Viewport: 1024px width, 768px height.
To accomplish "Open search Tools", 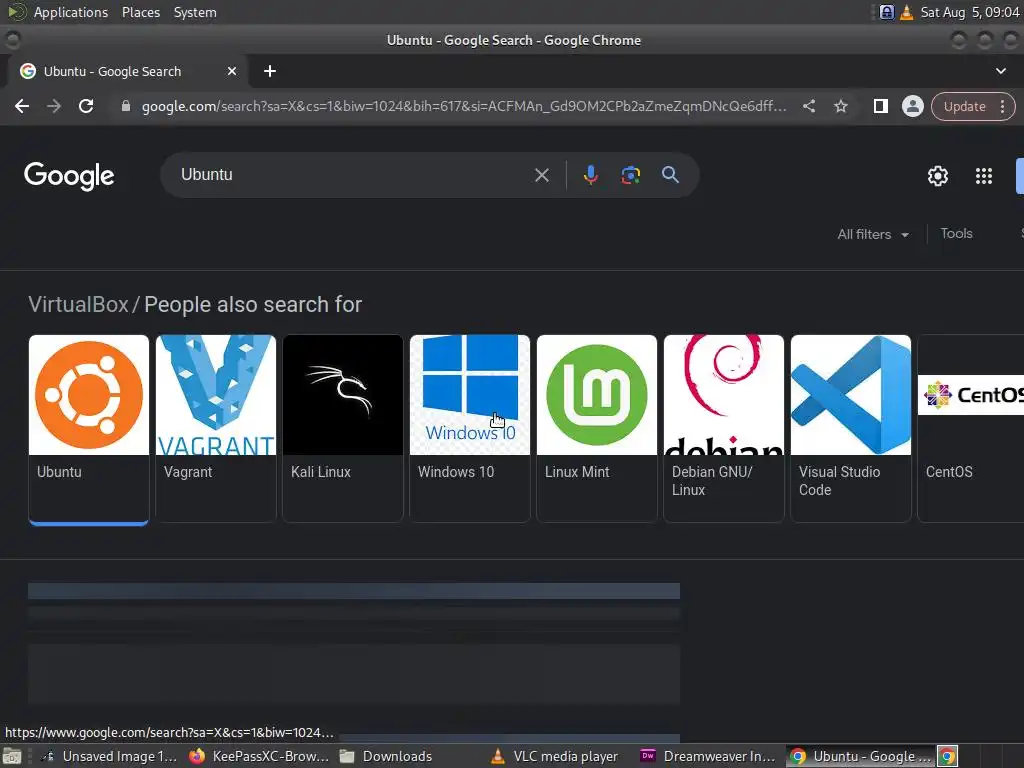I will coord(956,233).
